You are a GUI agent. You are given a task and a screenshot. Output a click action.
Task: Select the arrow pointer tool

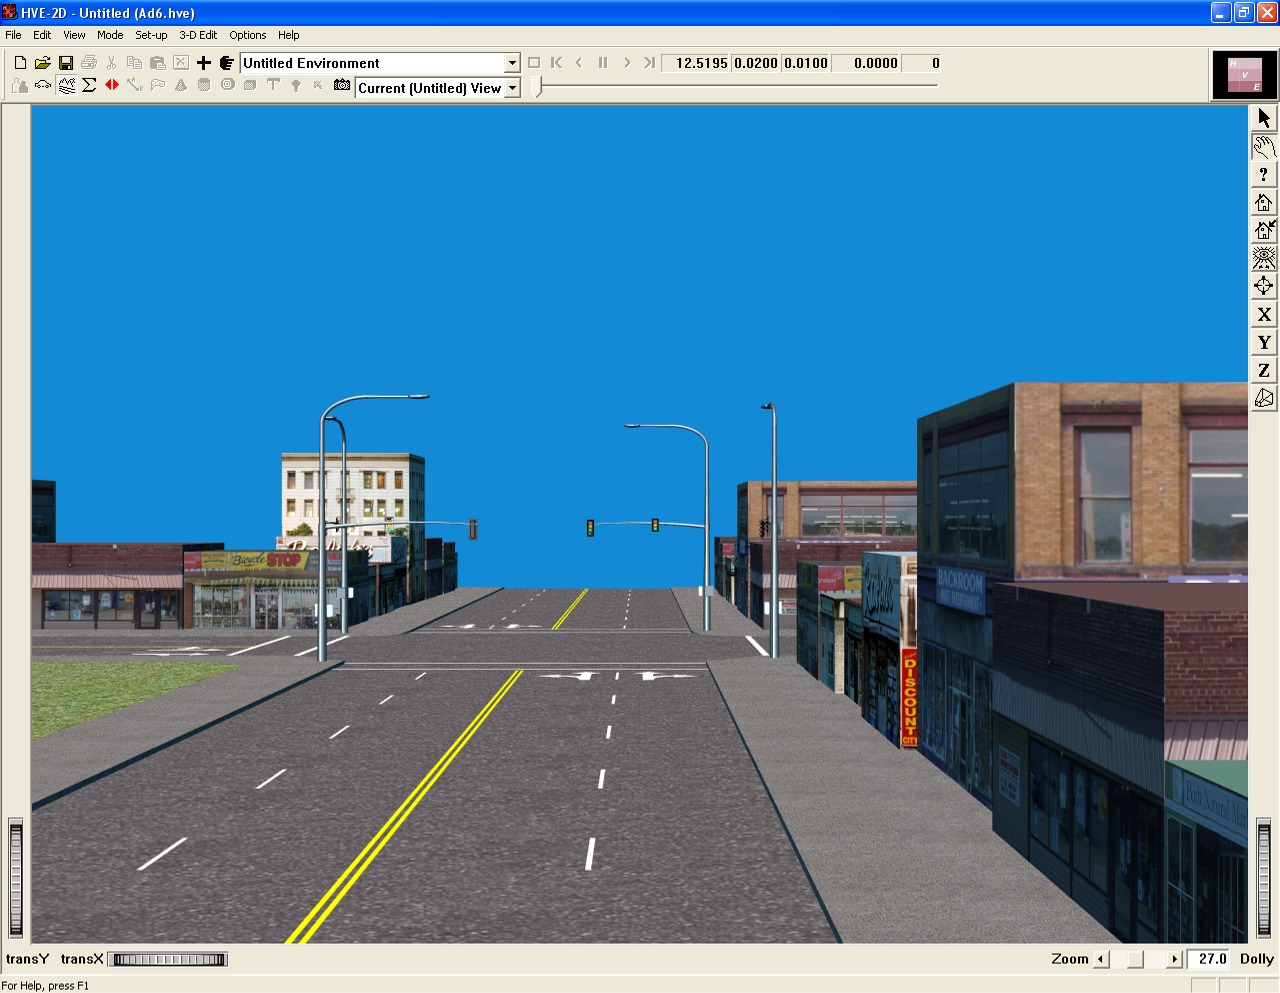(x=1264, y=118)
